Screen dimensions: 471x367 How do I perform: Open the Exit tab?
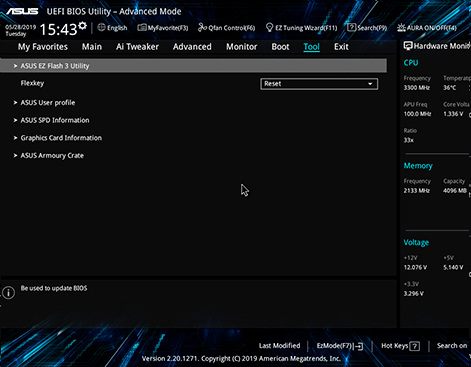[341, 47]
